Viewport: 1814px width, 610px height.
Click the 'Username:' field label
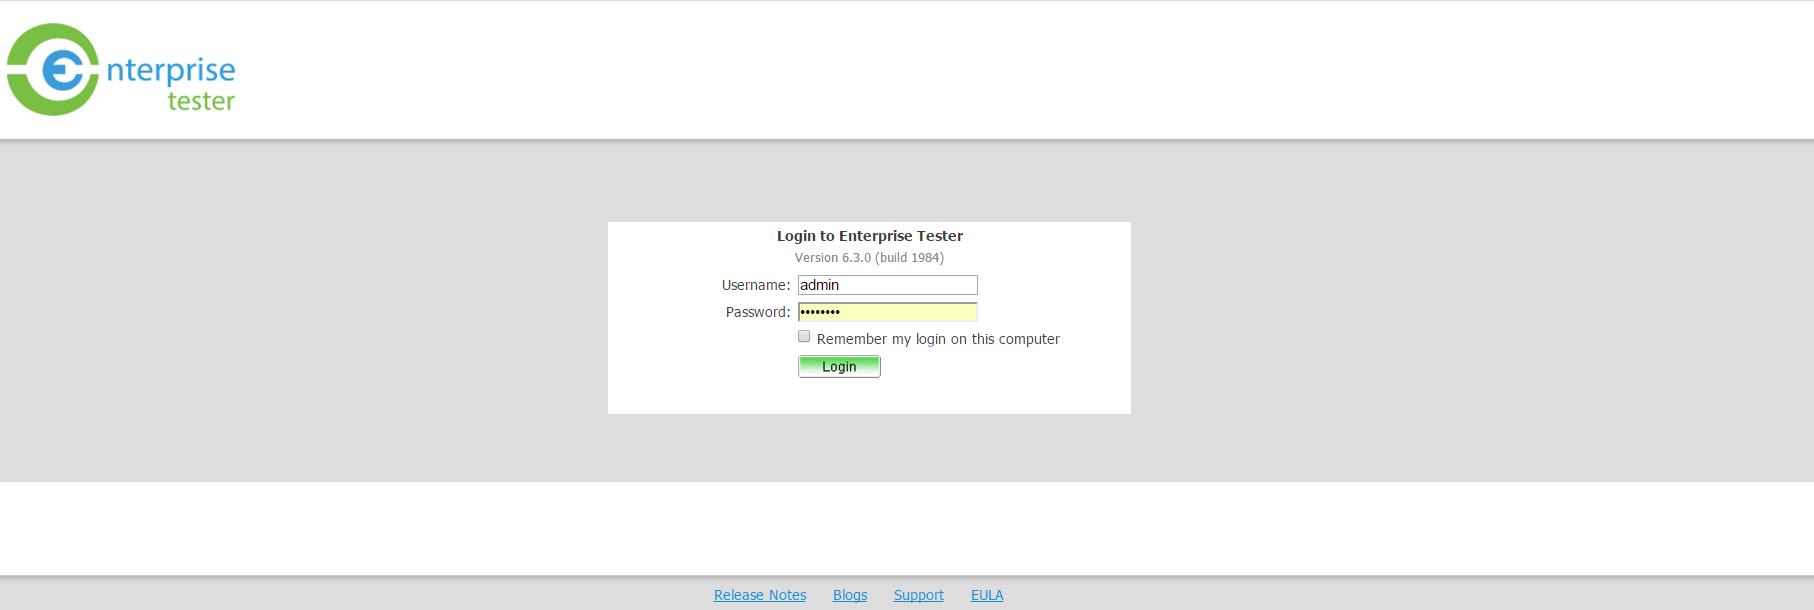pos(756,285)
